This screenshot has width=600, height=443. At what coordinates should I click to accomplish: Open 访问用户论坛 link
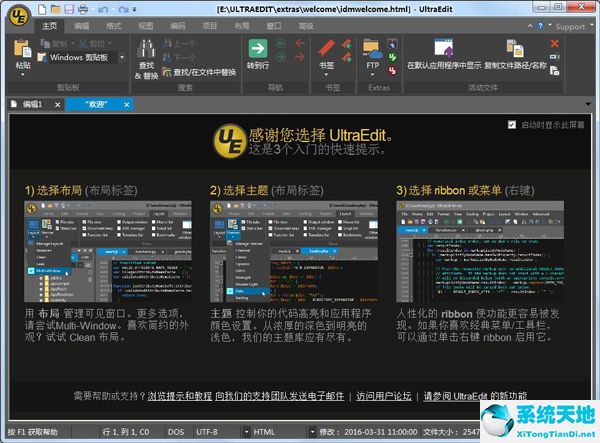(384, 396)
